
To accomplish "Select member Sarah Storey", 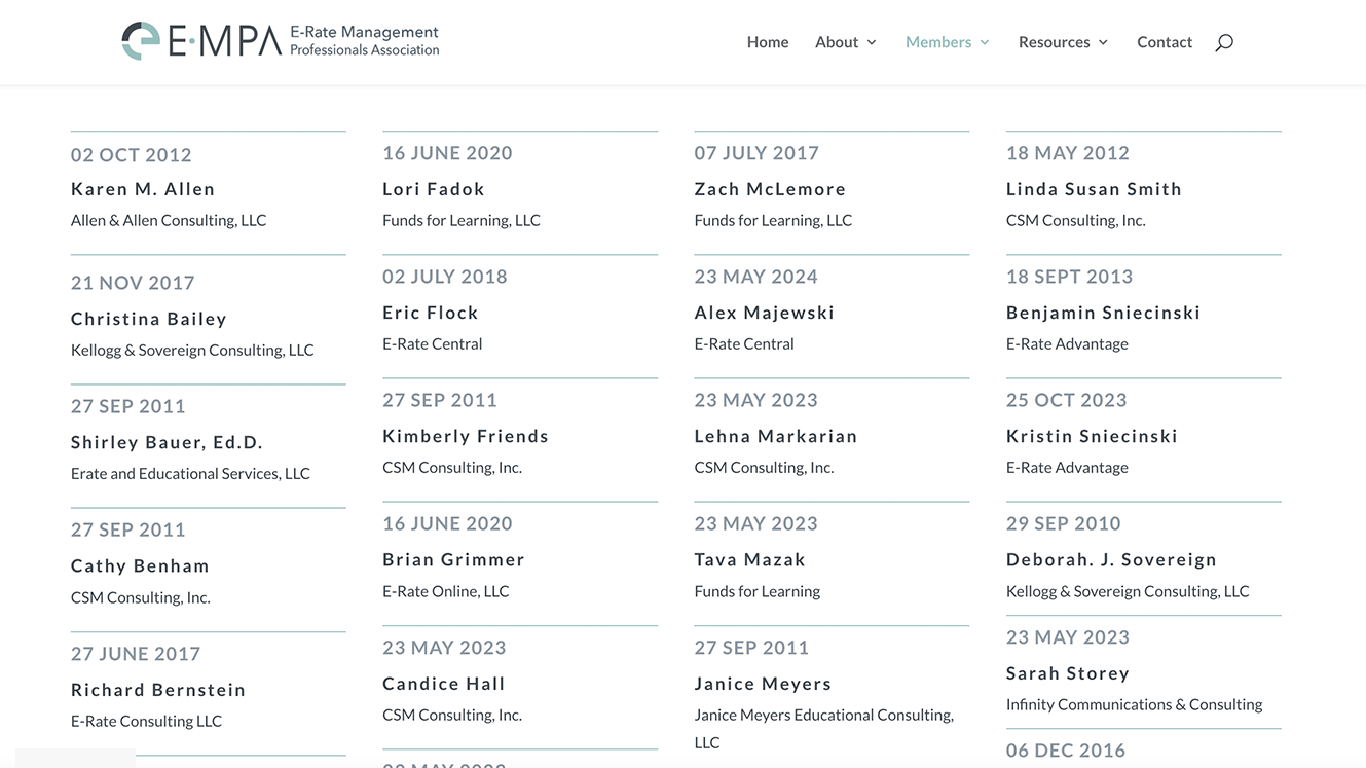I will pyautogui.click(x=1068, y=674).
